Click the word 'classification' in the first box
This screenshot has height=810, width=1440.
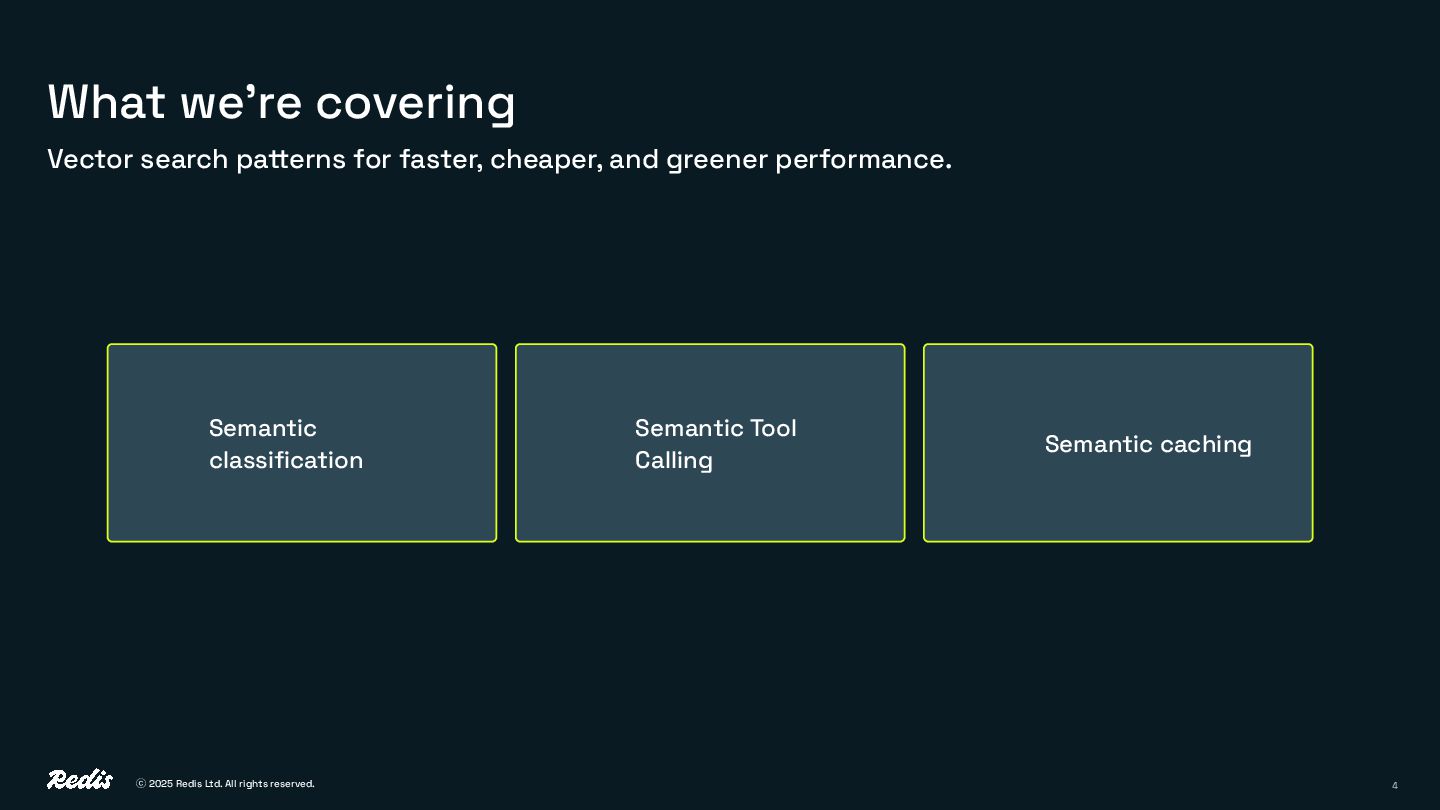point(286,460)
